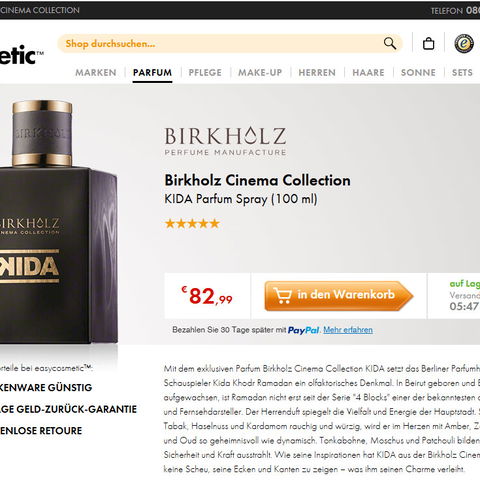
Task: Click the KIDA perfume bottle image
Action: point(59,222)
